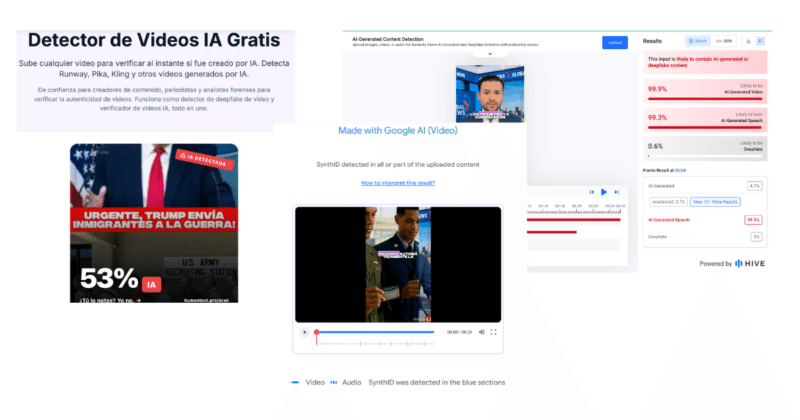Viewport: 800px width, 420px height.
Task: Click the 99.3% AI-Generated Speech frame value
Action: pyautogui.click(x=753, y=220)
